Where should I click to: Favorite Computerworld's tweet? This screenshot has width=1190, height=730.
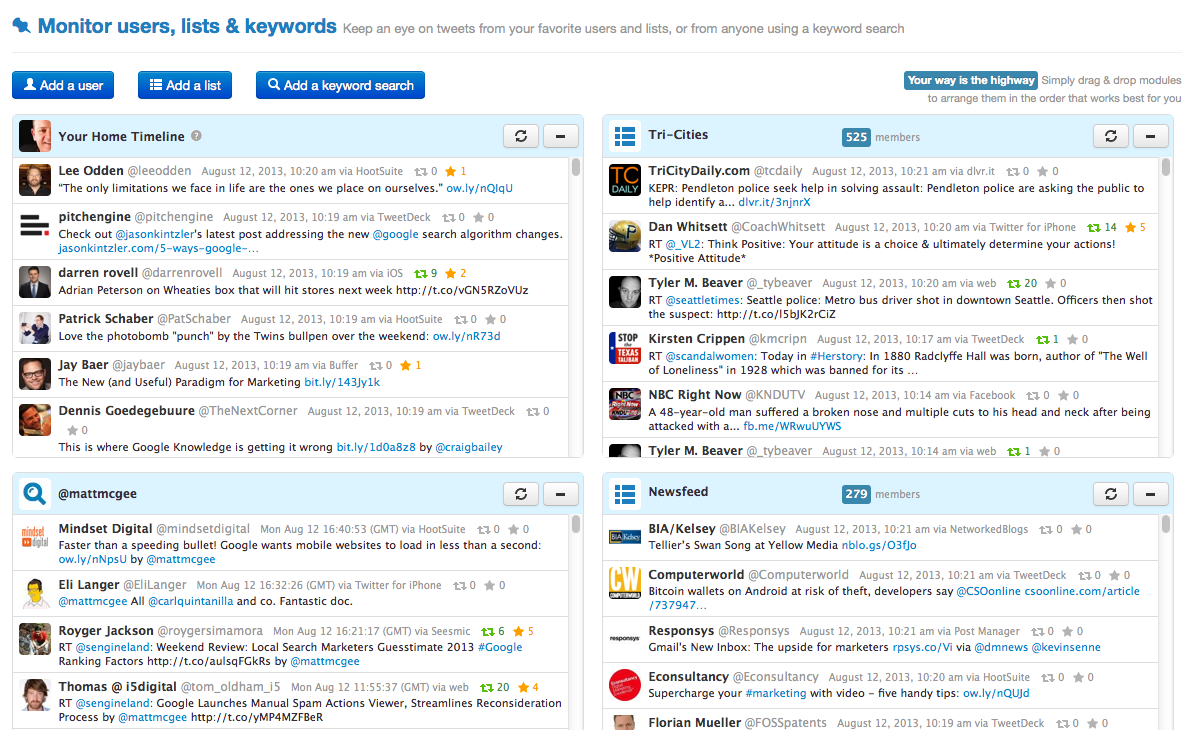coord(1115,576)
